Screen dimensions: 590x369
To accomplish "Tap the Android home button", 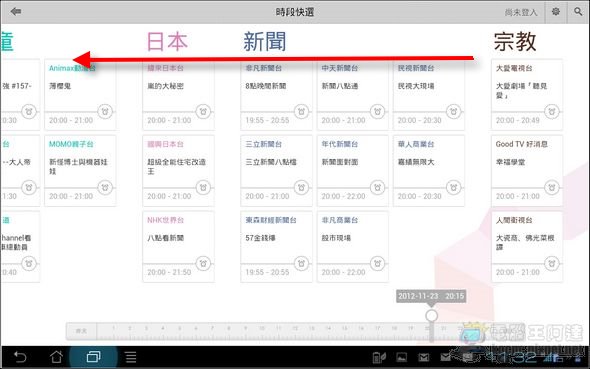I will click(x=56, y=357).
